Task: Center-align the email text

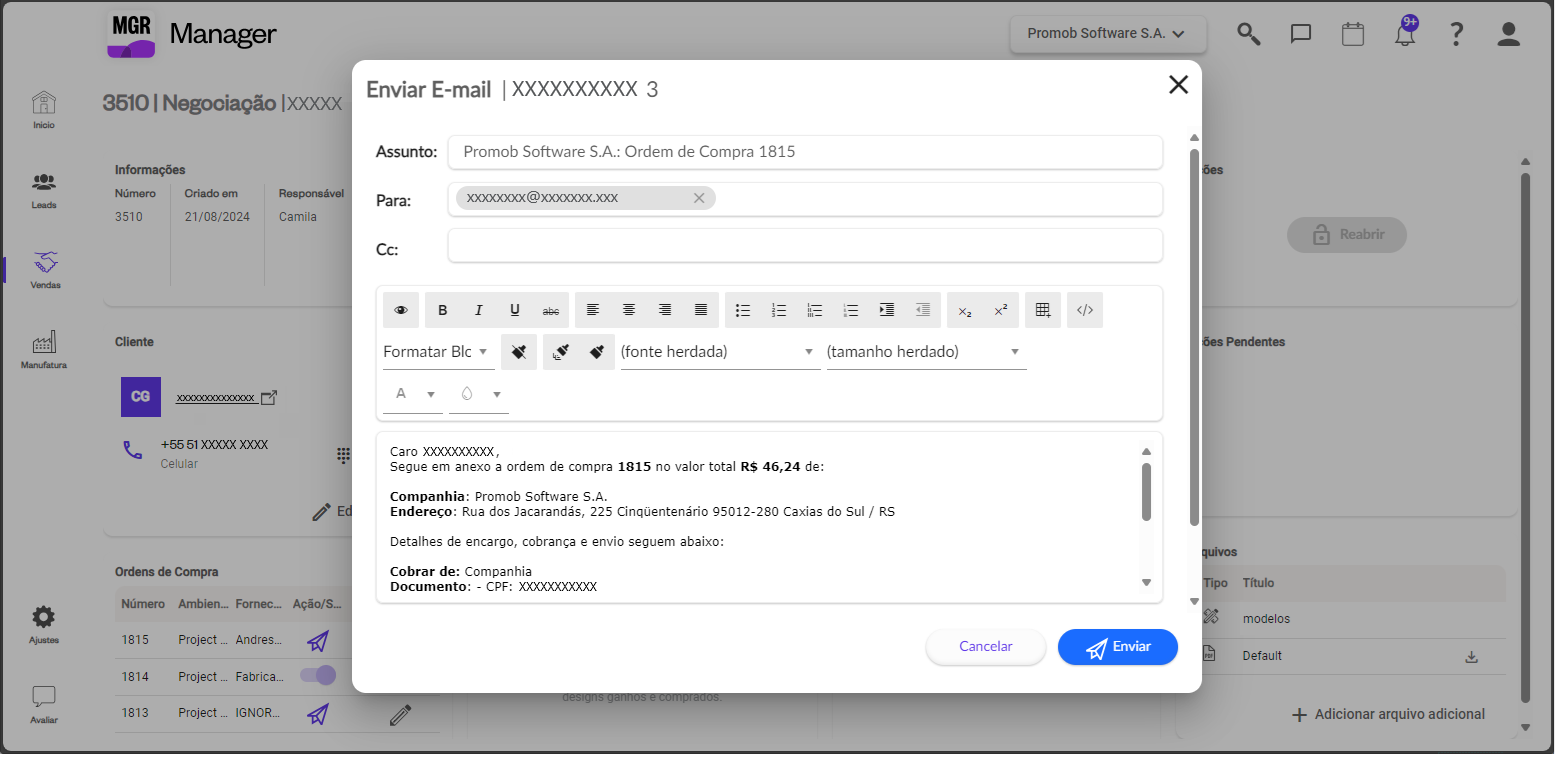Action: pyautogui.click(x=629, y=310)
